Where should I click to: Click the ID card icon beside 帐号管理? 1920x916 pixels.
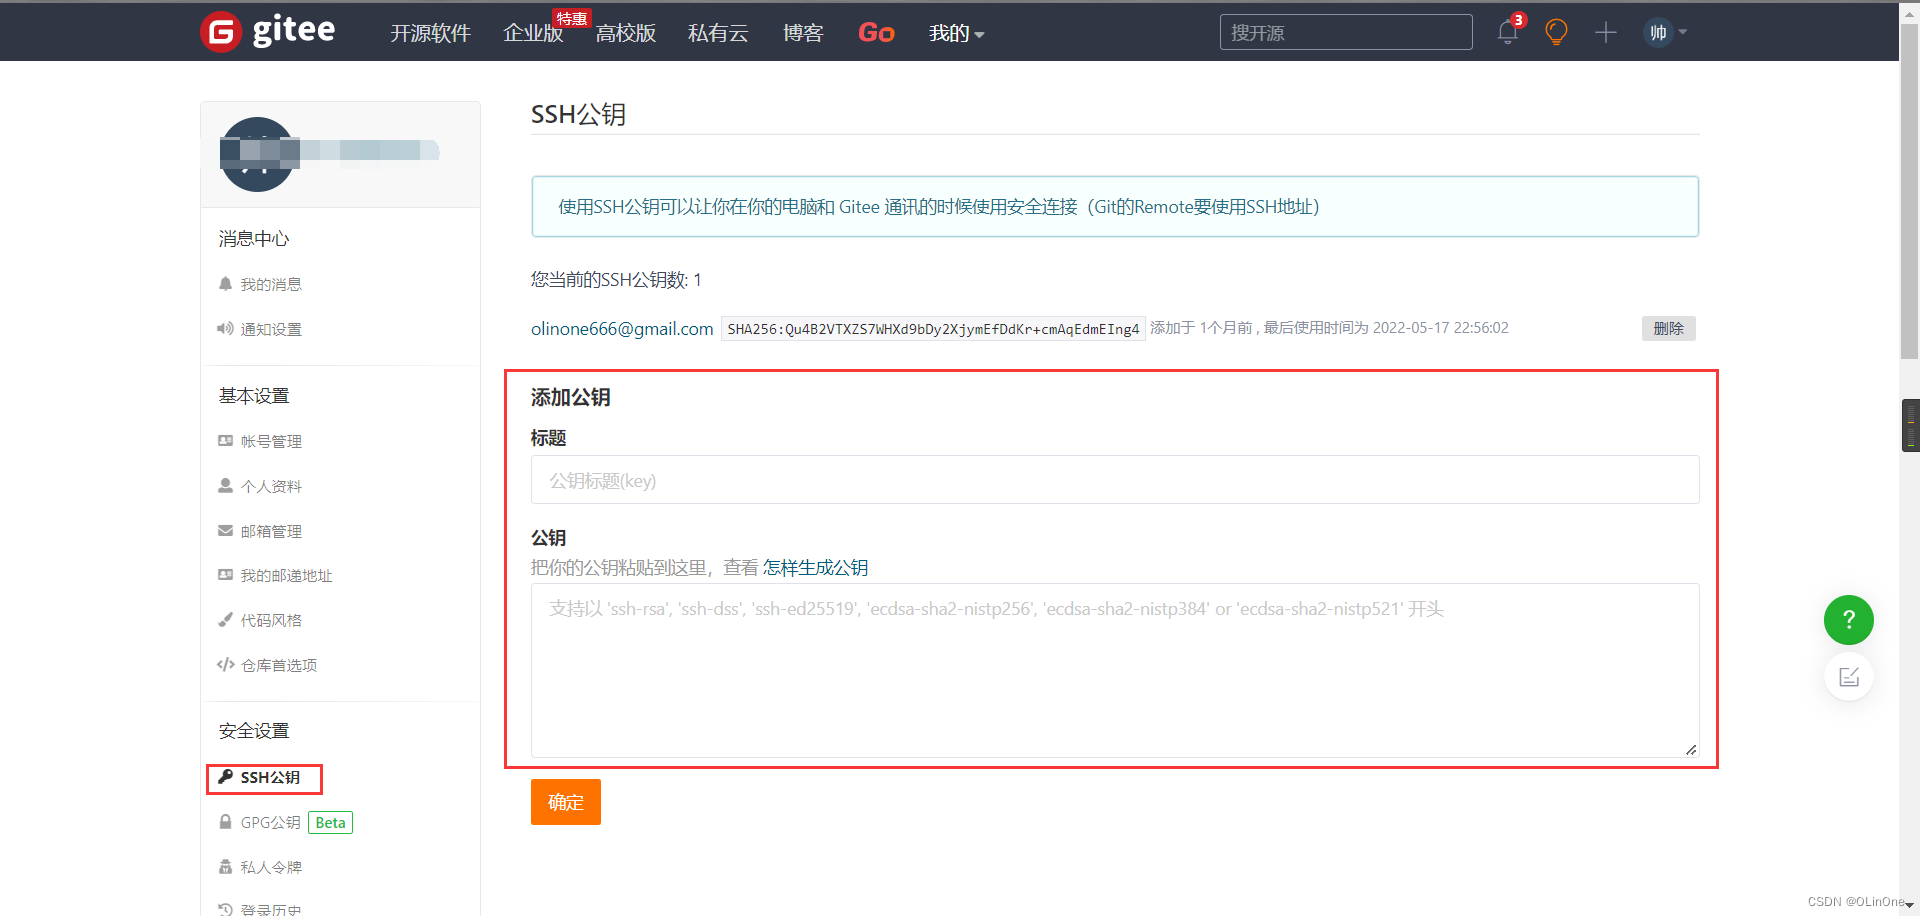click(x=225, y=441)
